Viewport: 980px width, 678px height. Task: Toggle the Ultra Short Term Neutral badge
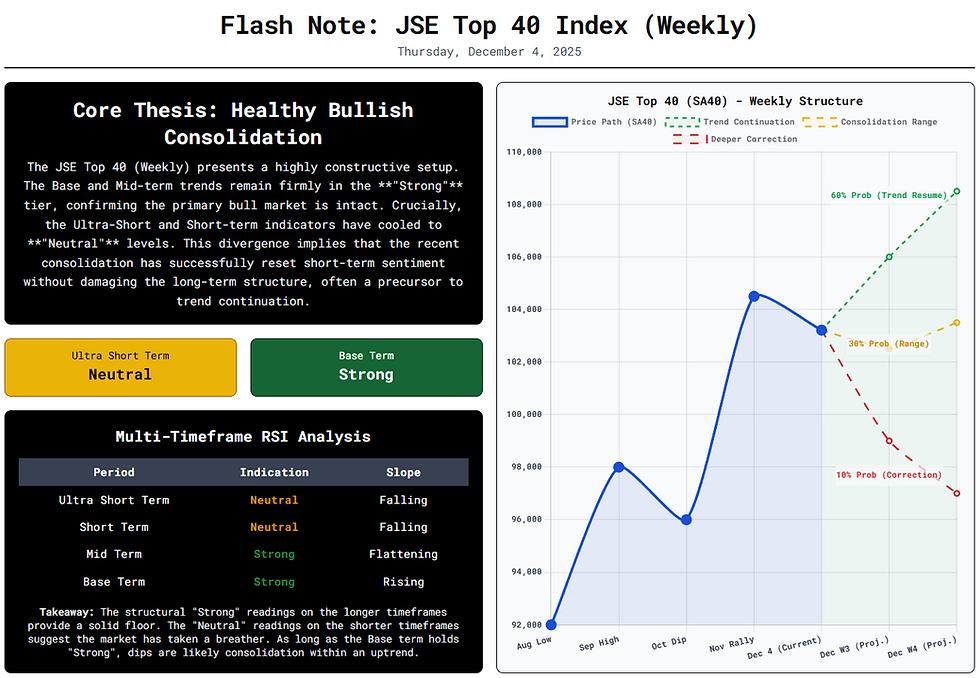(x=120, y=367)
